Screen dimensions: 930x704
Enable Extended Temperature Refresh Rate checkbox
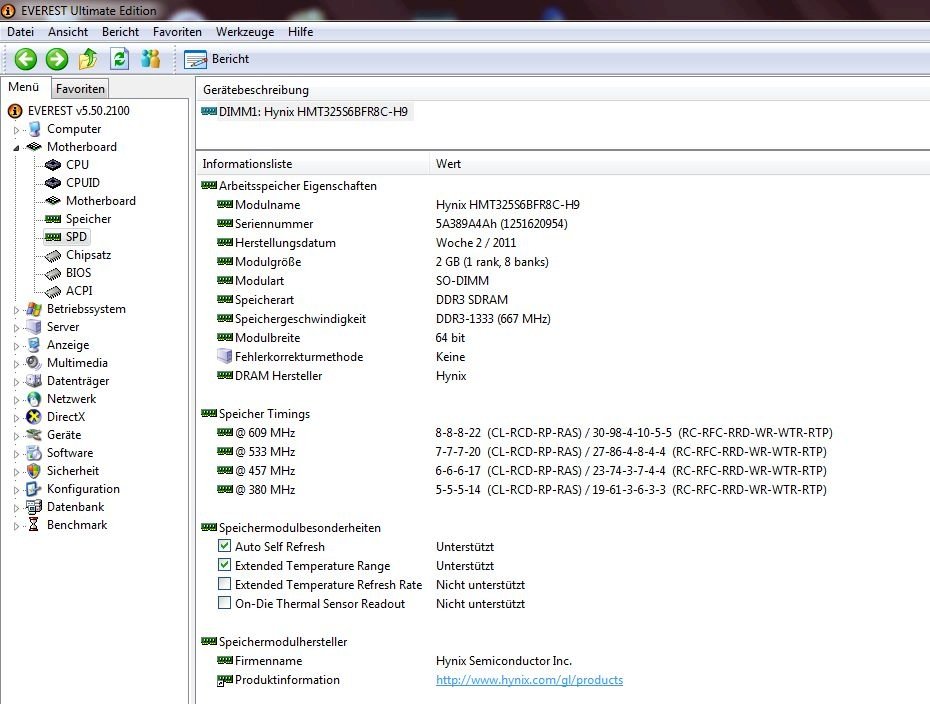(225, 585)
